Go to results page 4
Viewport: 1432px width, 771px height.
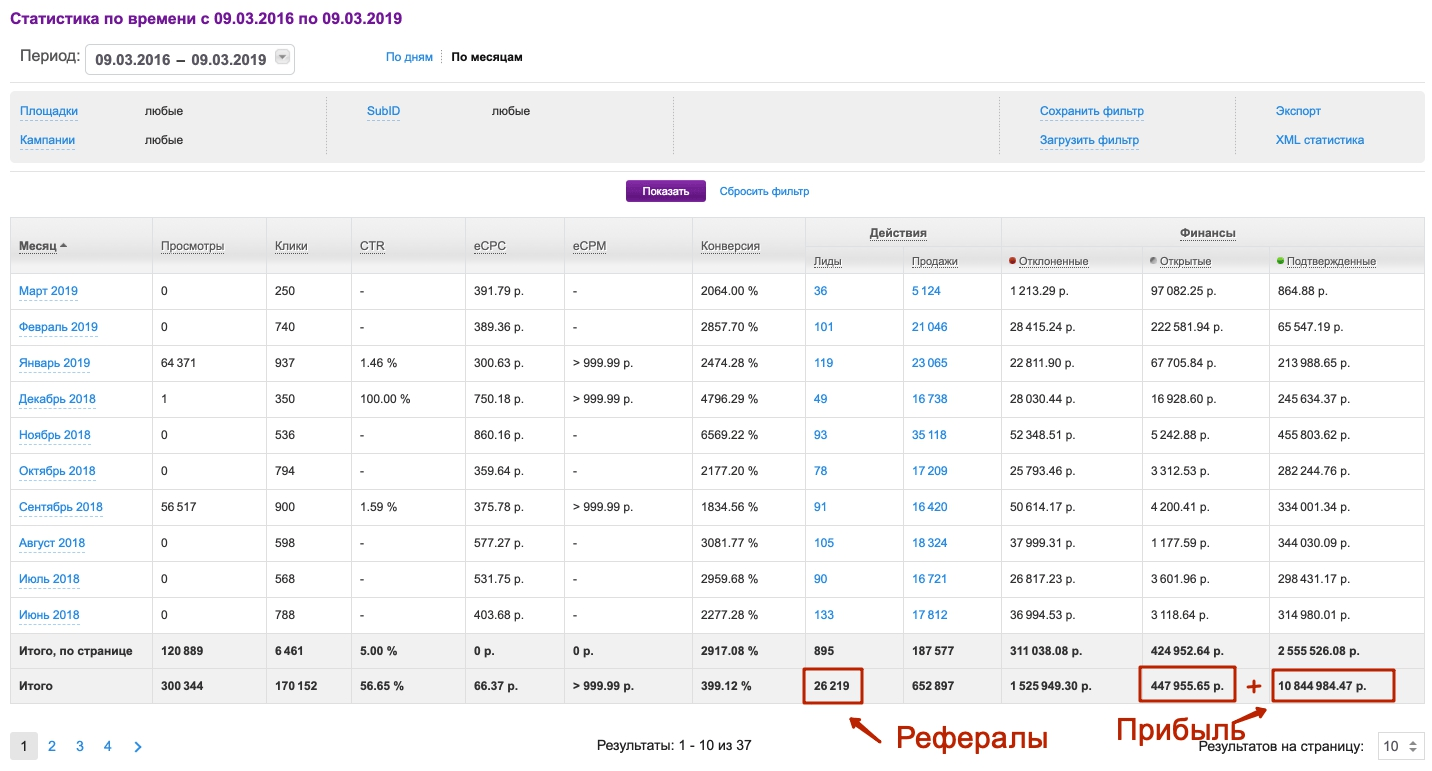107,746
